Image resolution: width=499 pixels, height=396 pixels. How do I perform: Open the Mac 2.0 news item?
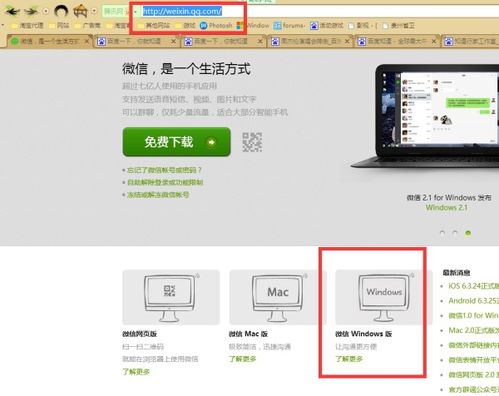click(473, 330)
